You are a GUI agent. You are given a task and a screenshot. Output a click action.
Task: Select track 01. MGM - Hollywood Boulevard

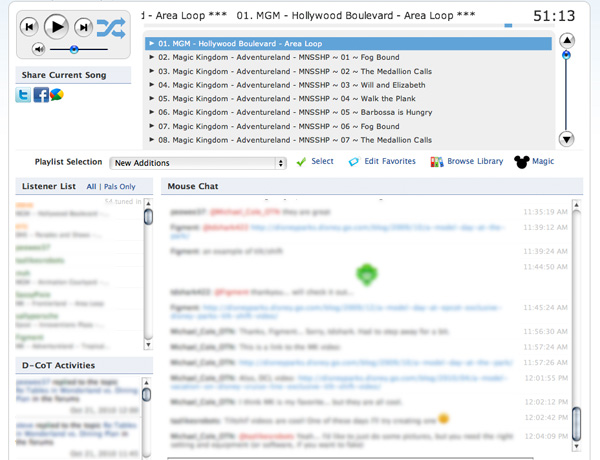tap(348, 44)
